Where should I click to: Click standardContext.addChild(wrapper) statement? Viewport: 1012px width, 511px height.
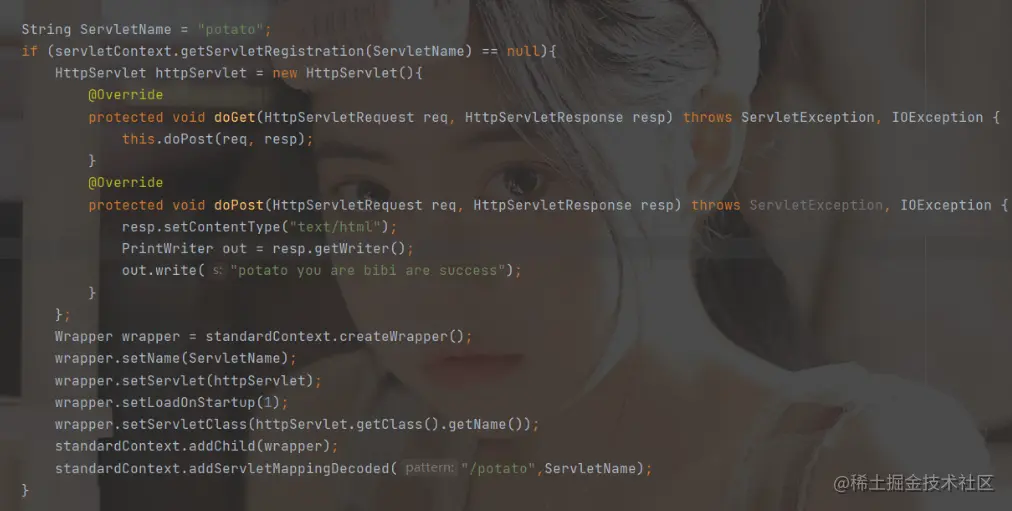click(196, 446)
